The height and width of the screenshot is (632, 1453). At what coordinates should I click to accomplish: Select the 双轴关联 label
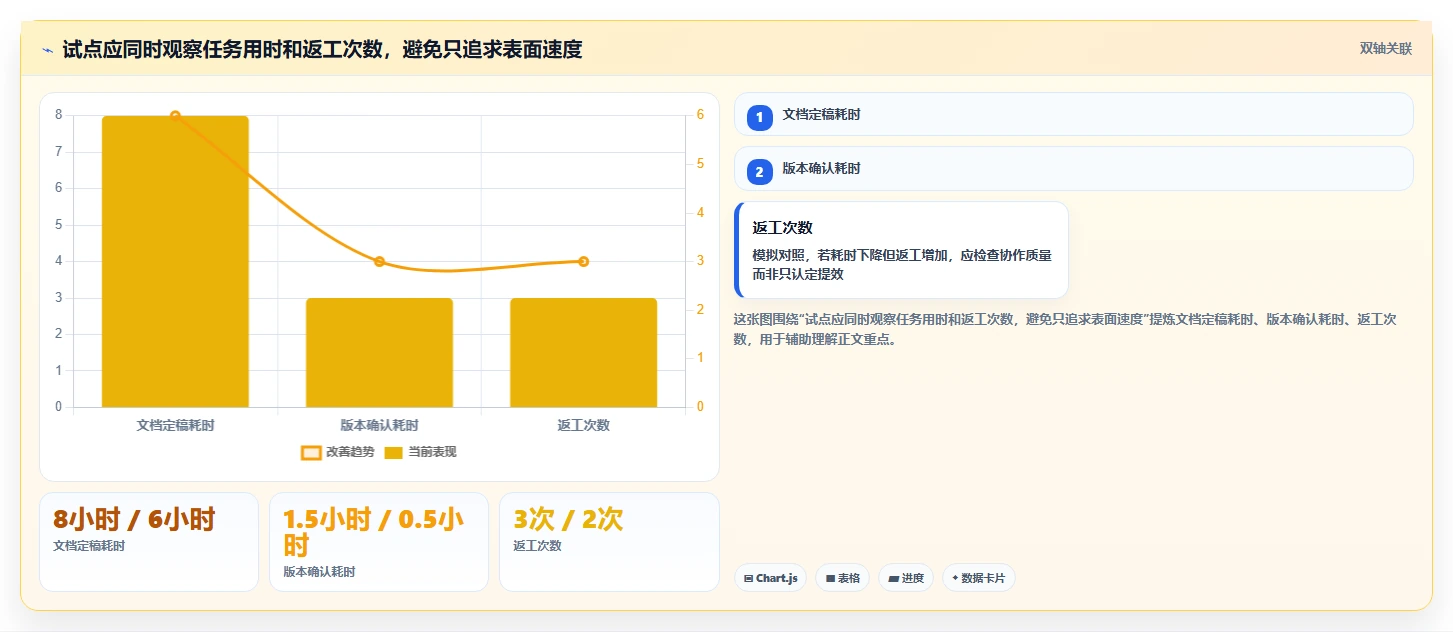(1385, 49)
